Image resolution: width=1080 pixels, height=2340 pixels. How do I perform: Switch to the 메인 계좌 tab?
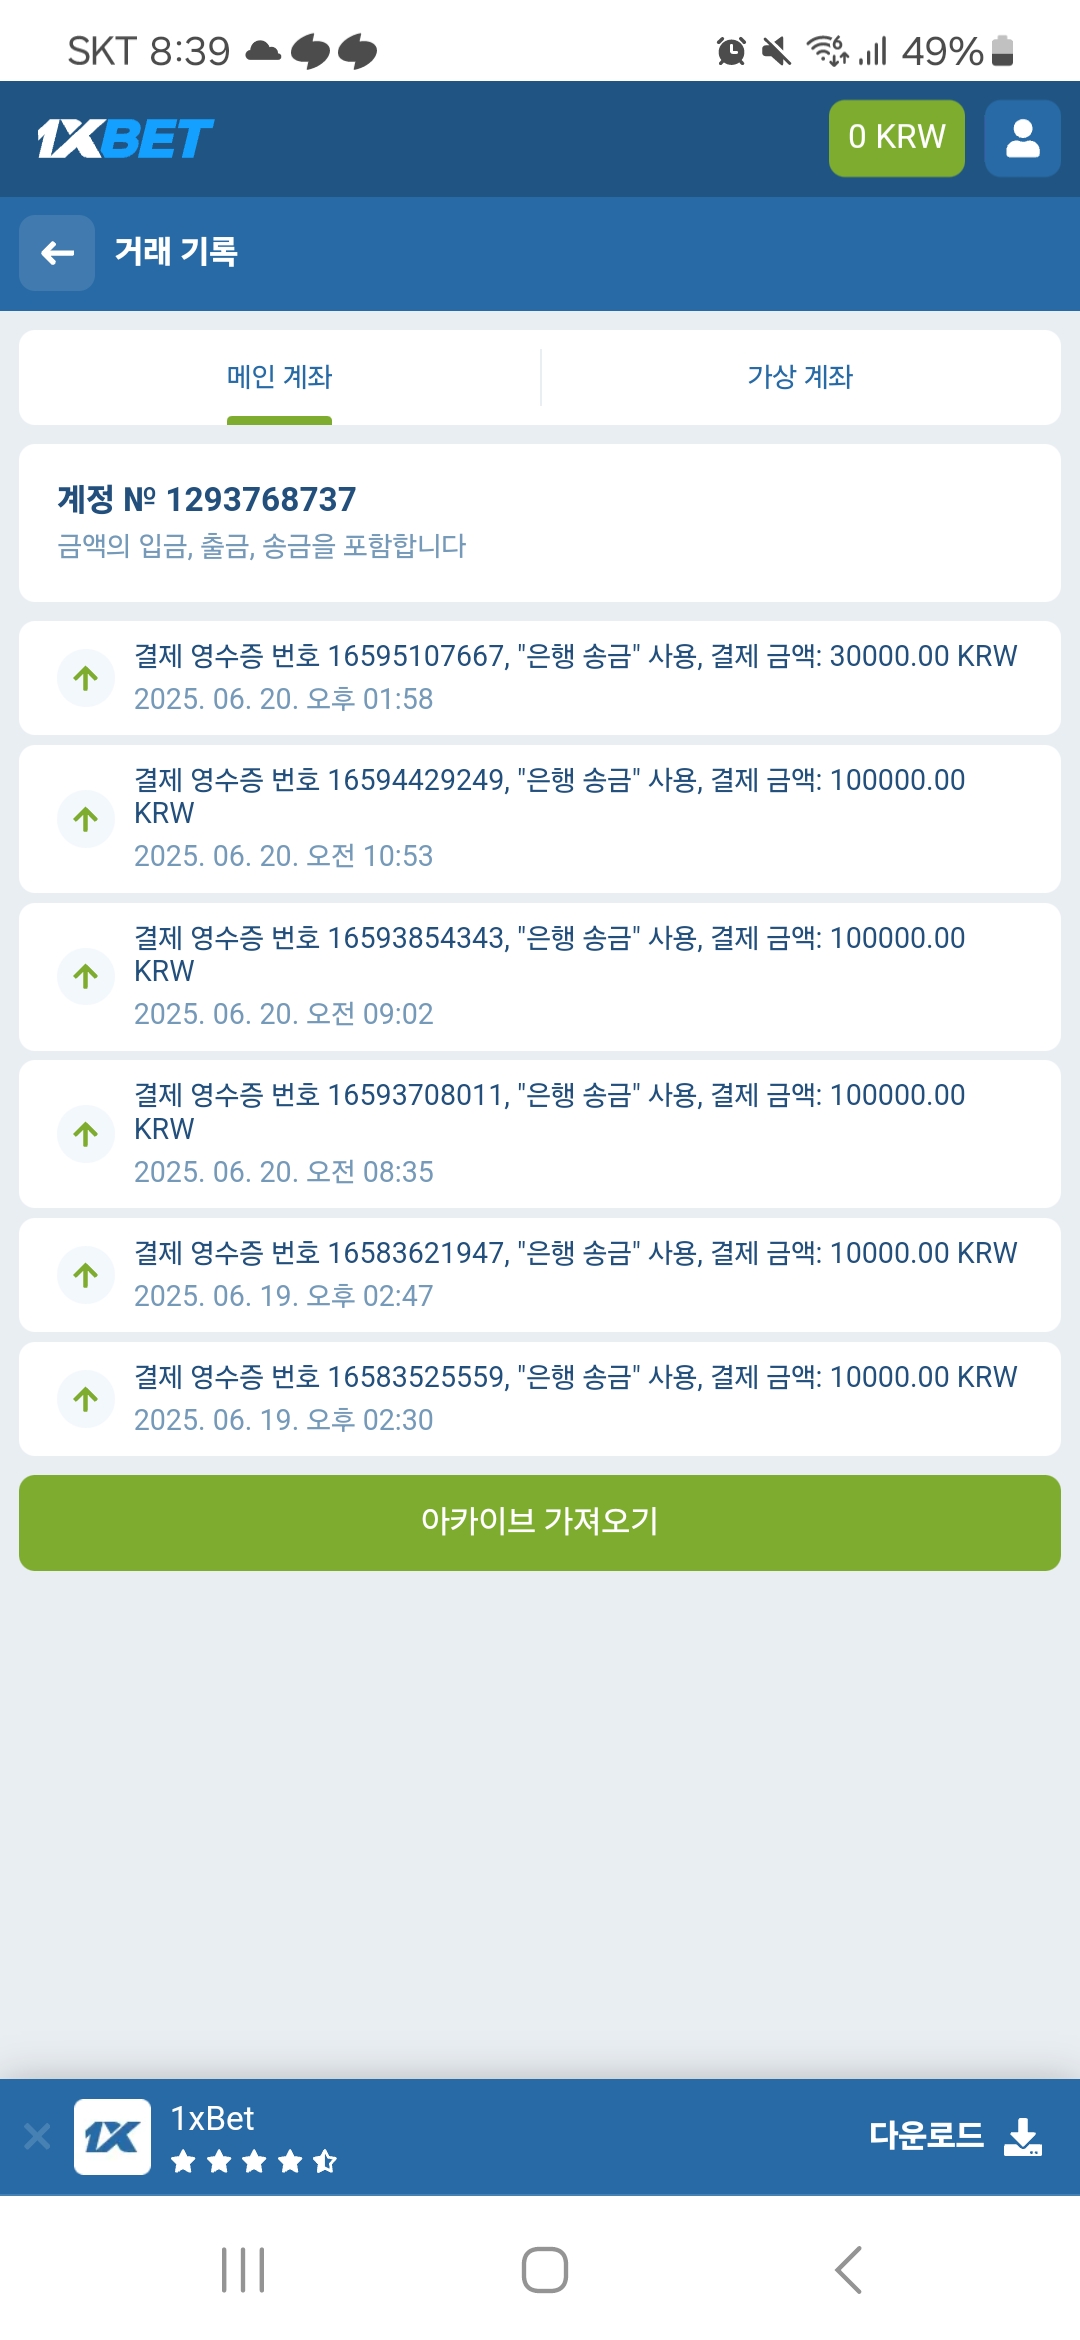click(279, 377)
